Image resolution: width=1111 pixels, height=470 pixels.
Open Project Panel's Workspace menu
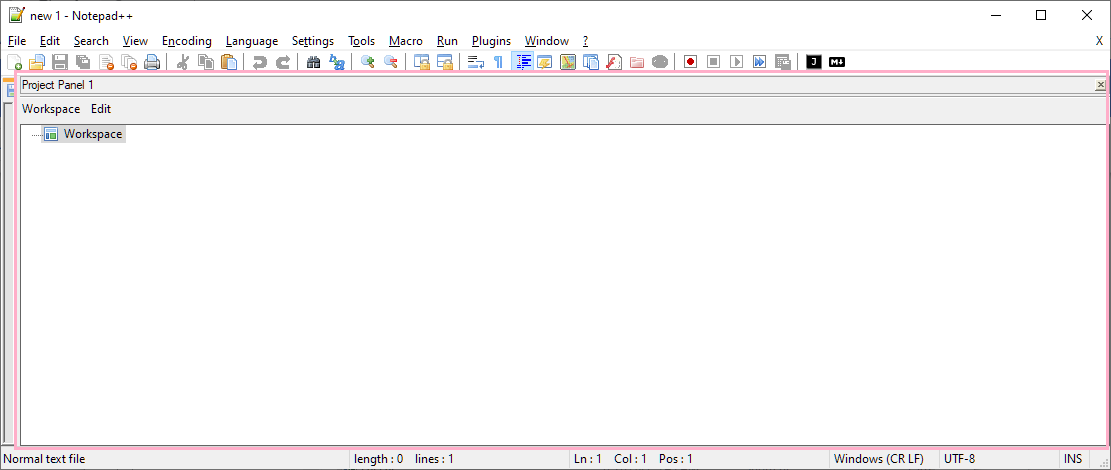tap(51, 109)
